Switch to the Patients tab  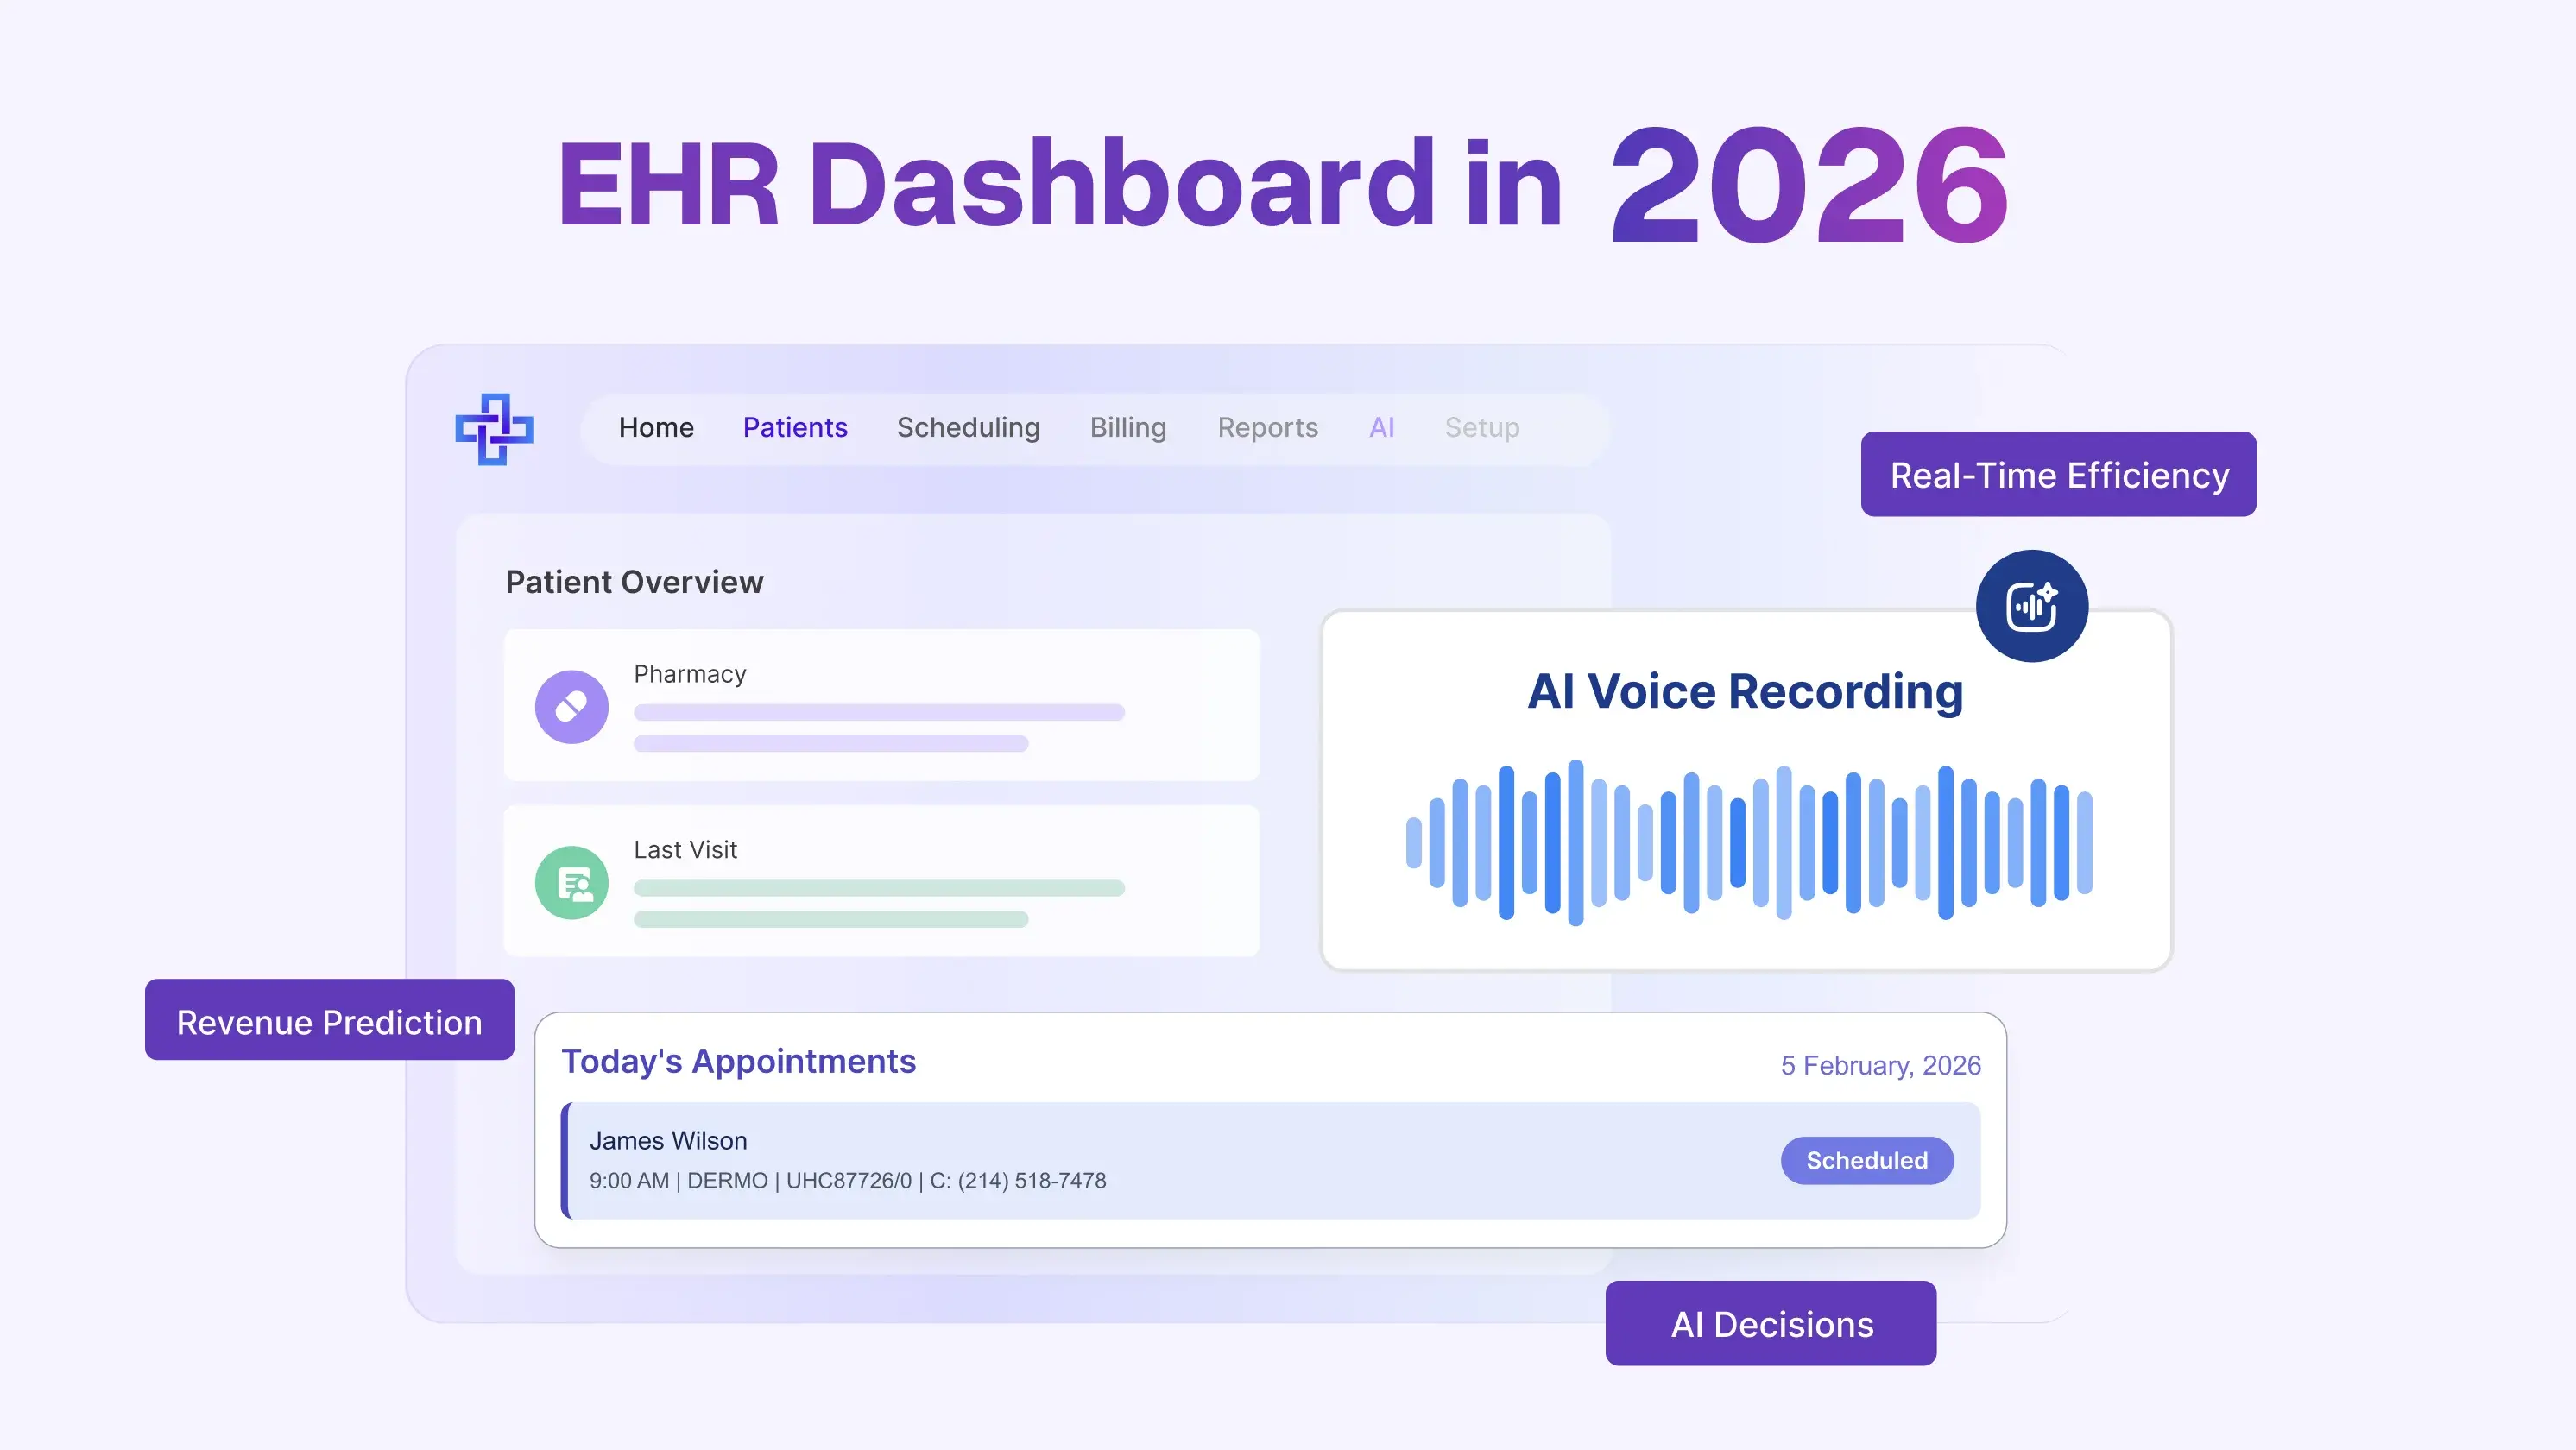point(795,427)
